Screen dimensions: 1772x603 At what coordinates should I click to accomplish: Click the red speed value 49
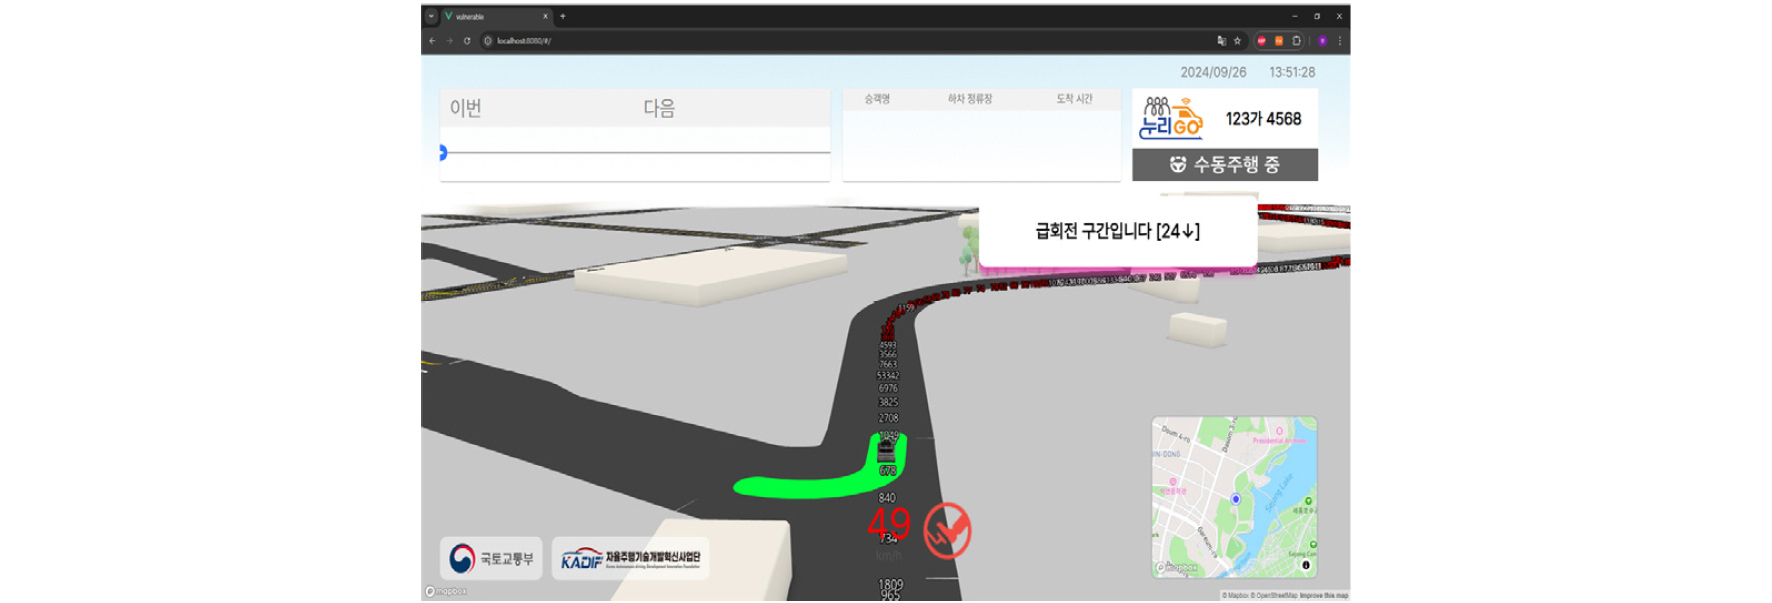888,524
